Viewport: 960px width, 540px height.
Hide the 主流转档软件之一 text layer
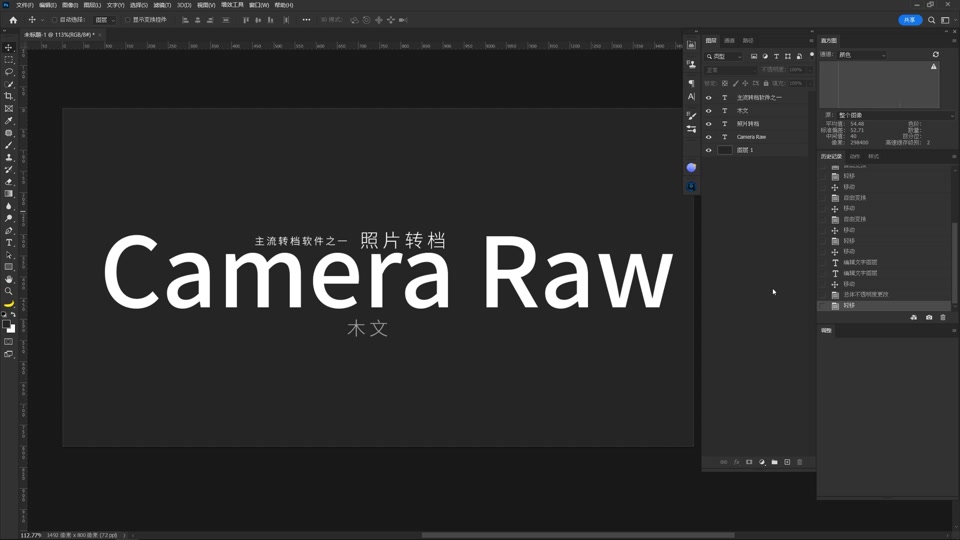(708, 98)
